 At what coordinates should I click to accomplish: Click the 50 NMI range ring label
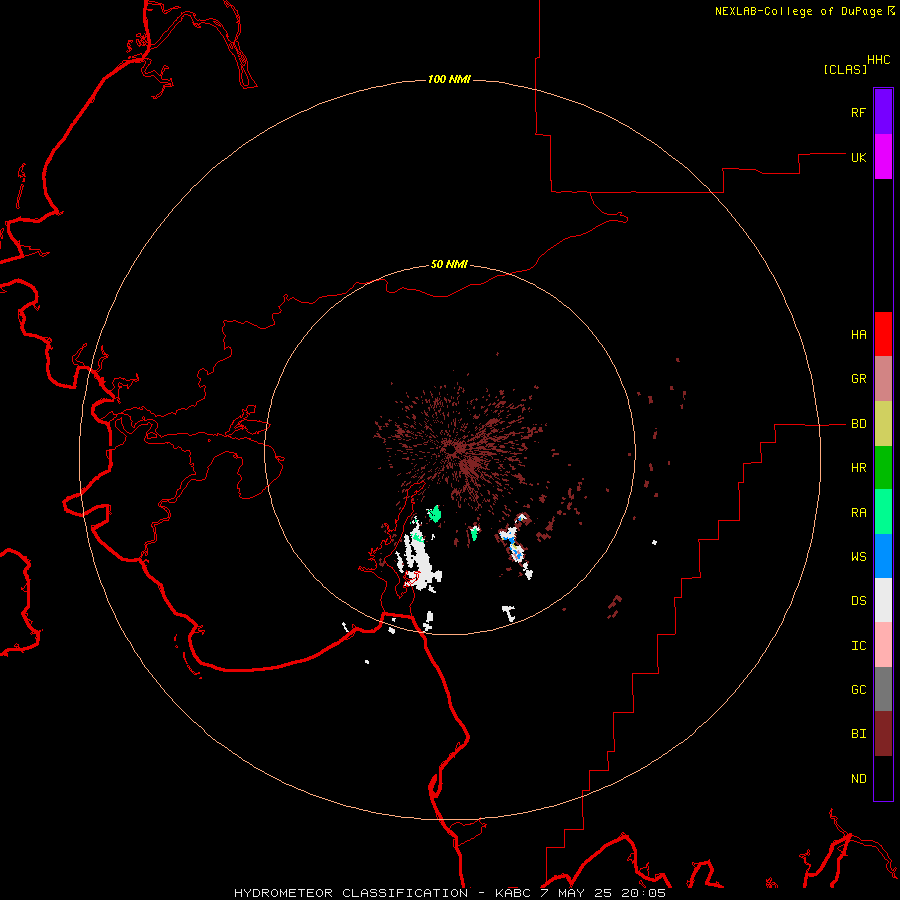(449, 265)
